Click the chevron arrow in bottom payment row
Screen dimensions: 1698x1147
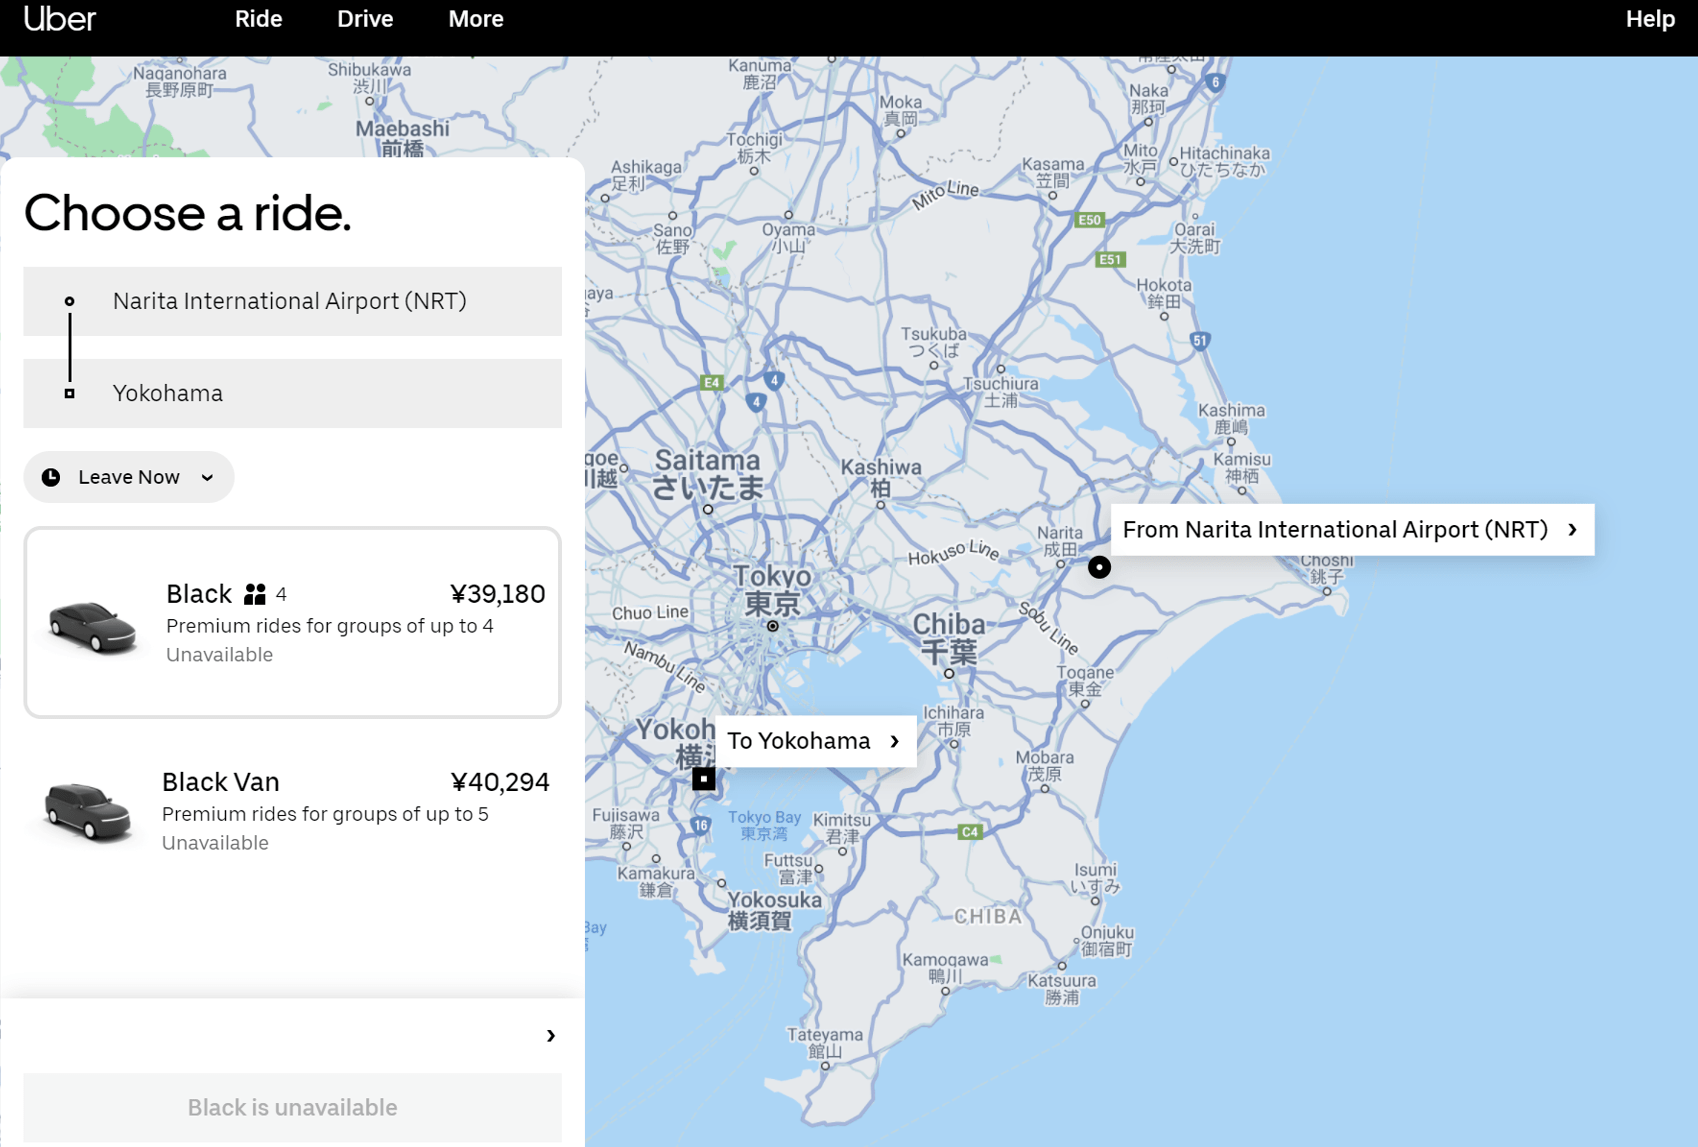[x=550, y=1035]
